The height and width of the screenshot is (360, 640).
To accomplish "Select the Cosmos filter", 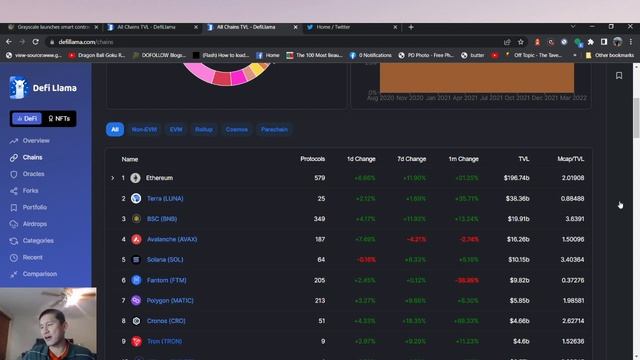I will [x=236, y=129].
